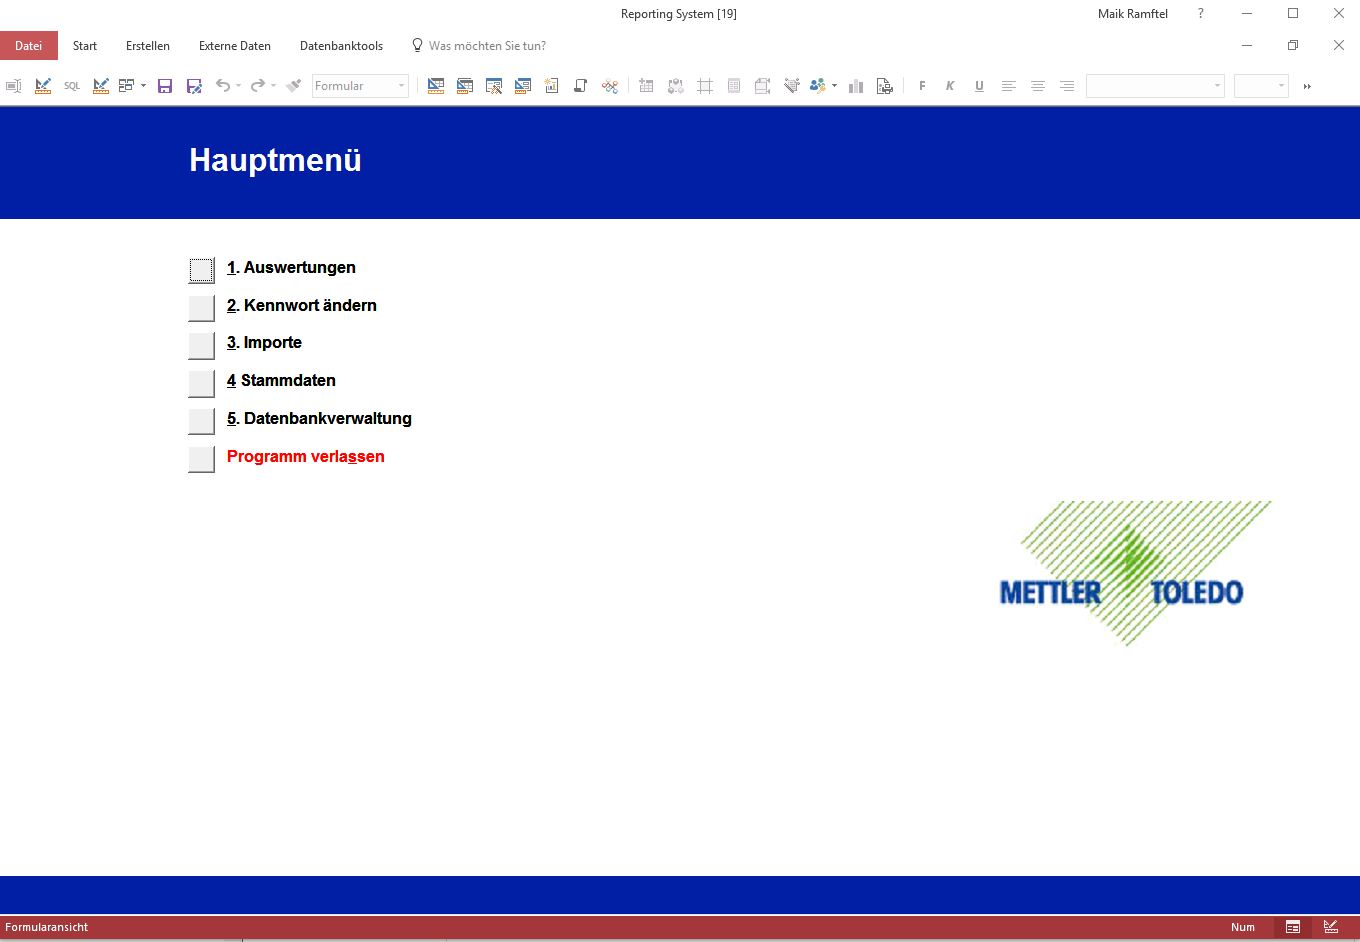Click the grayed object dependencies icon
The width and height of the screenshot is (1360, 942).
676,86
